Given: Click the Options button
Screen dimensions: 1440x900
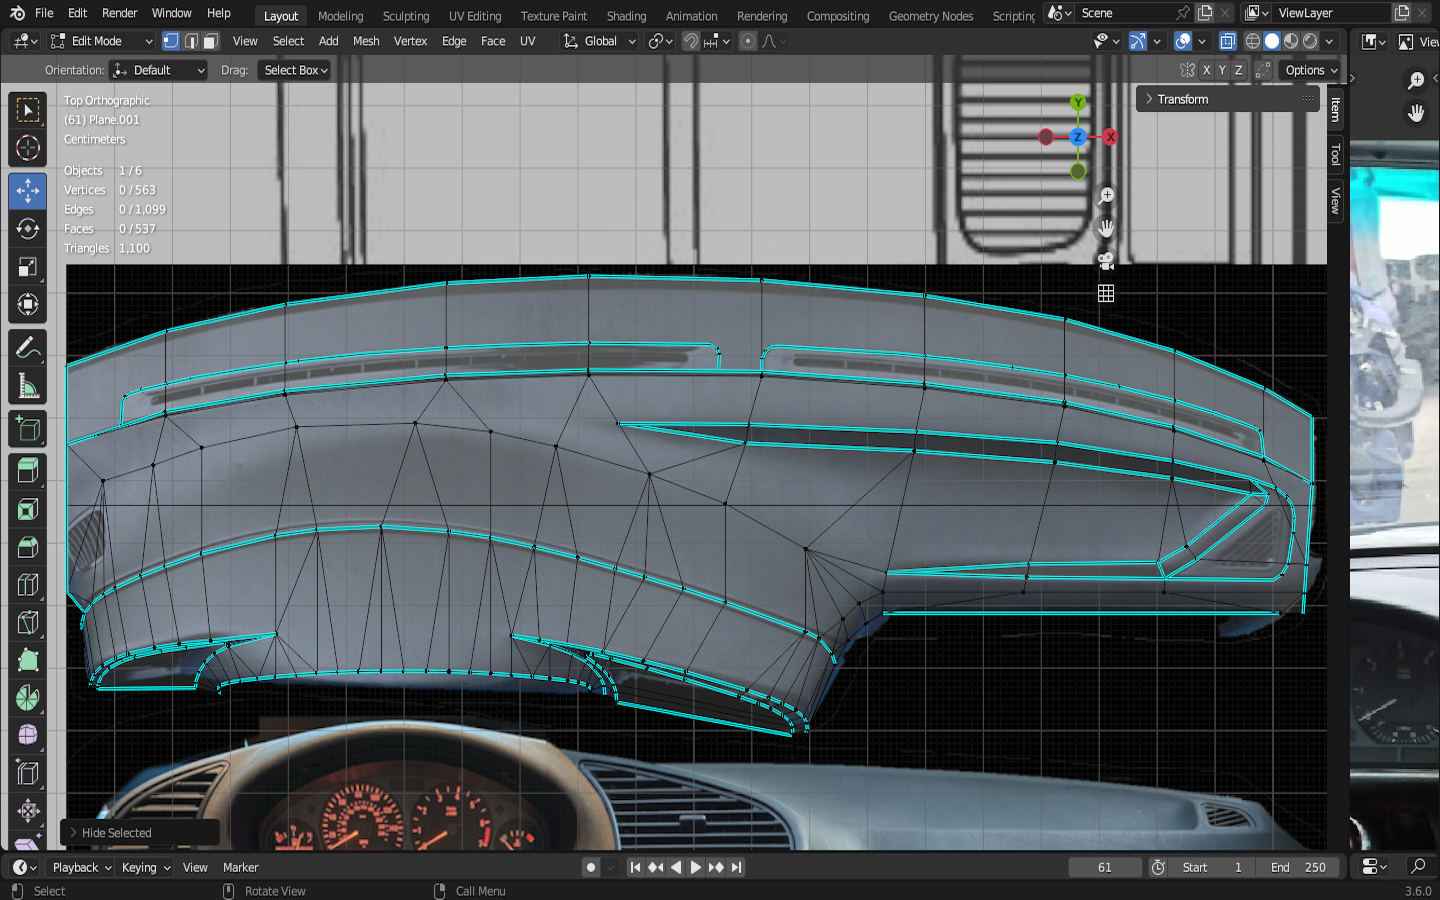Looking at the screenshot, I should tap(1311, 70).
